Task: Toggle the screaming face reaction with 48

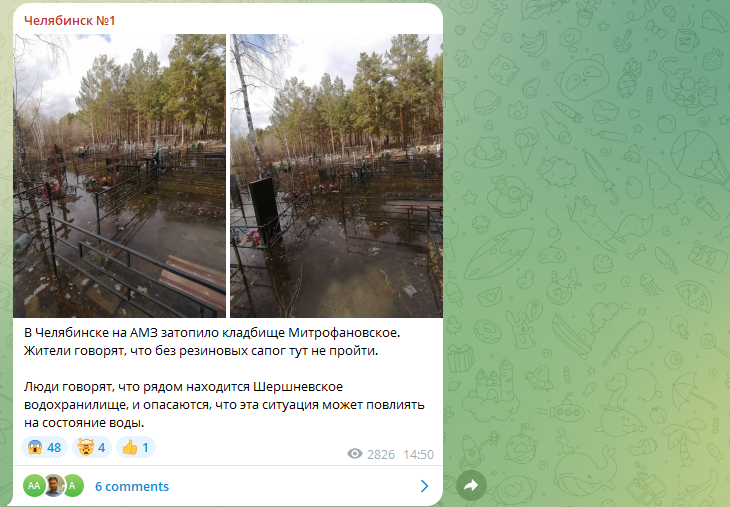Action: click(45, 447)
